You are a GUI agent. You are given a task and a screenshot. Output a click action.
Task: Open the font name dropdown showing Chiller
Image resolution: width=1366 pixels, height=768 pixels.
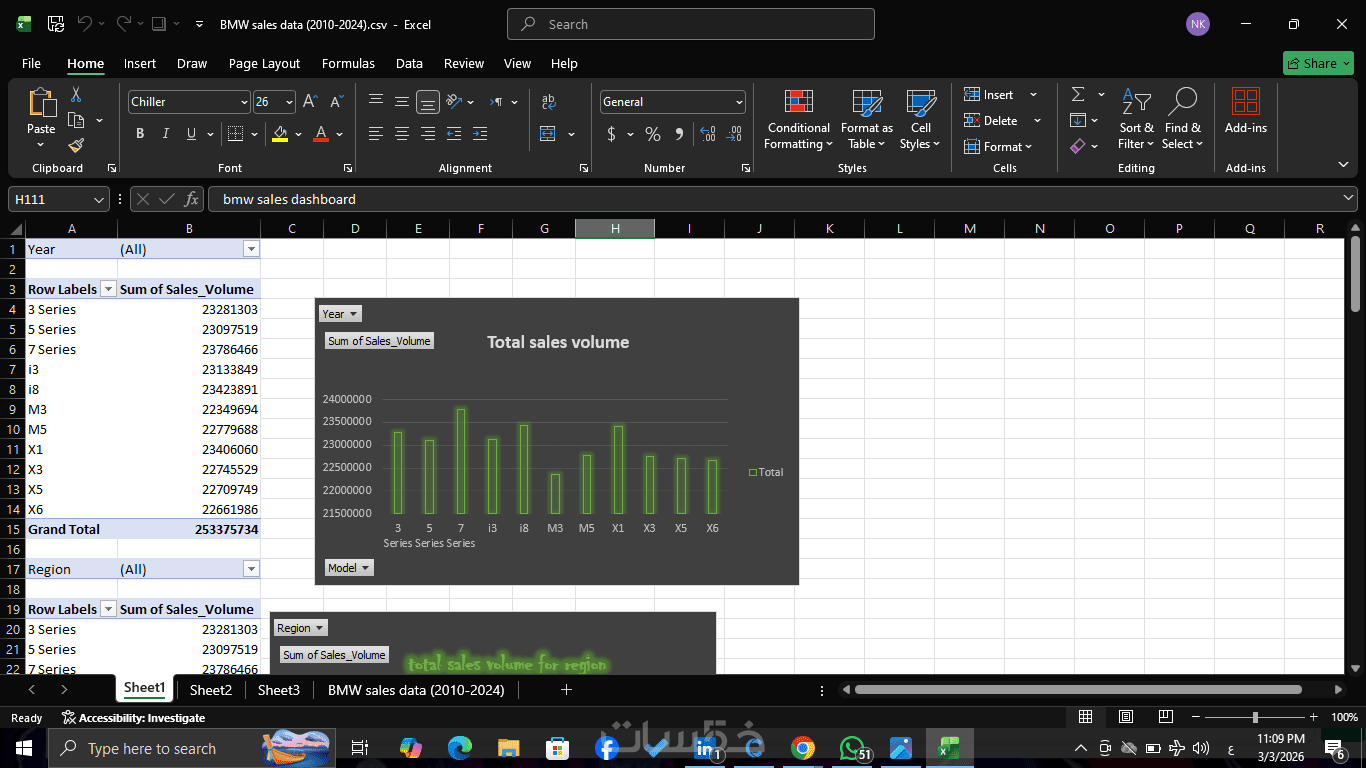[x=244, y=102]
